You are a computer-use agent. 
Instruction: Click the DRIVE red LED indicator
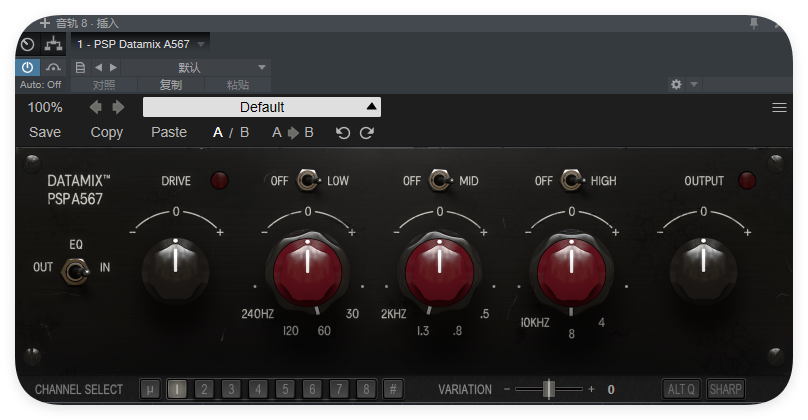click(219, 180)
